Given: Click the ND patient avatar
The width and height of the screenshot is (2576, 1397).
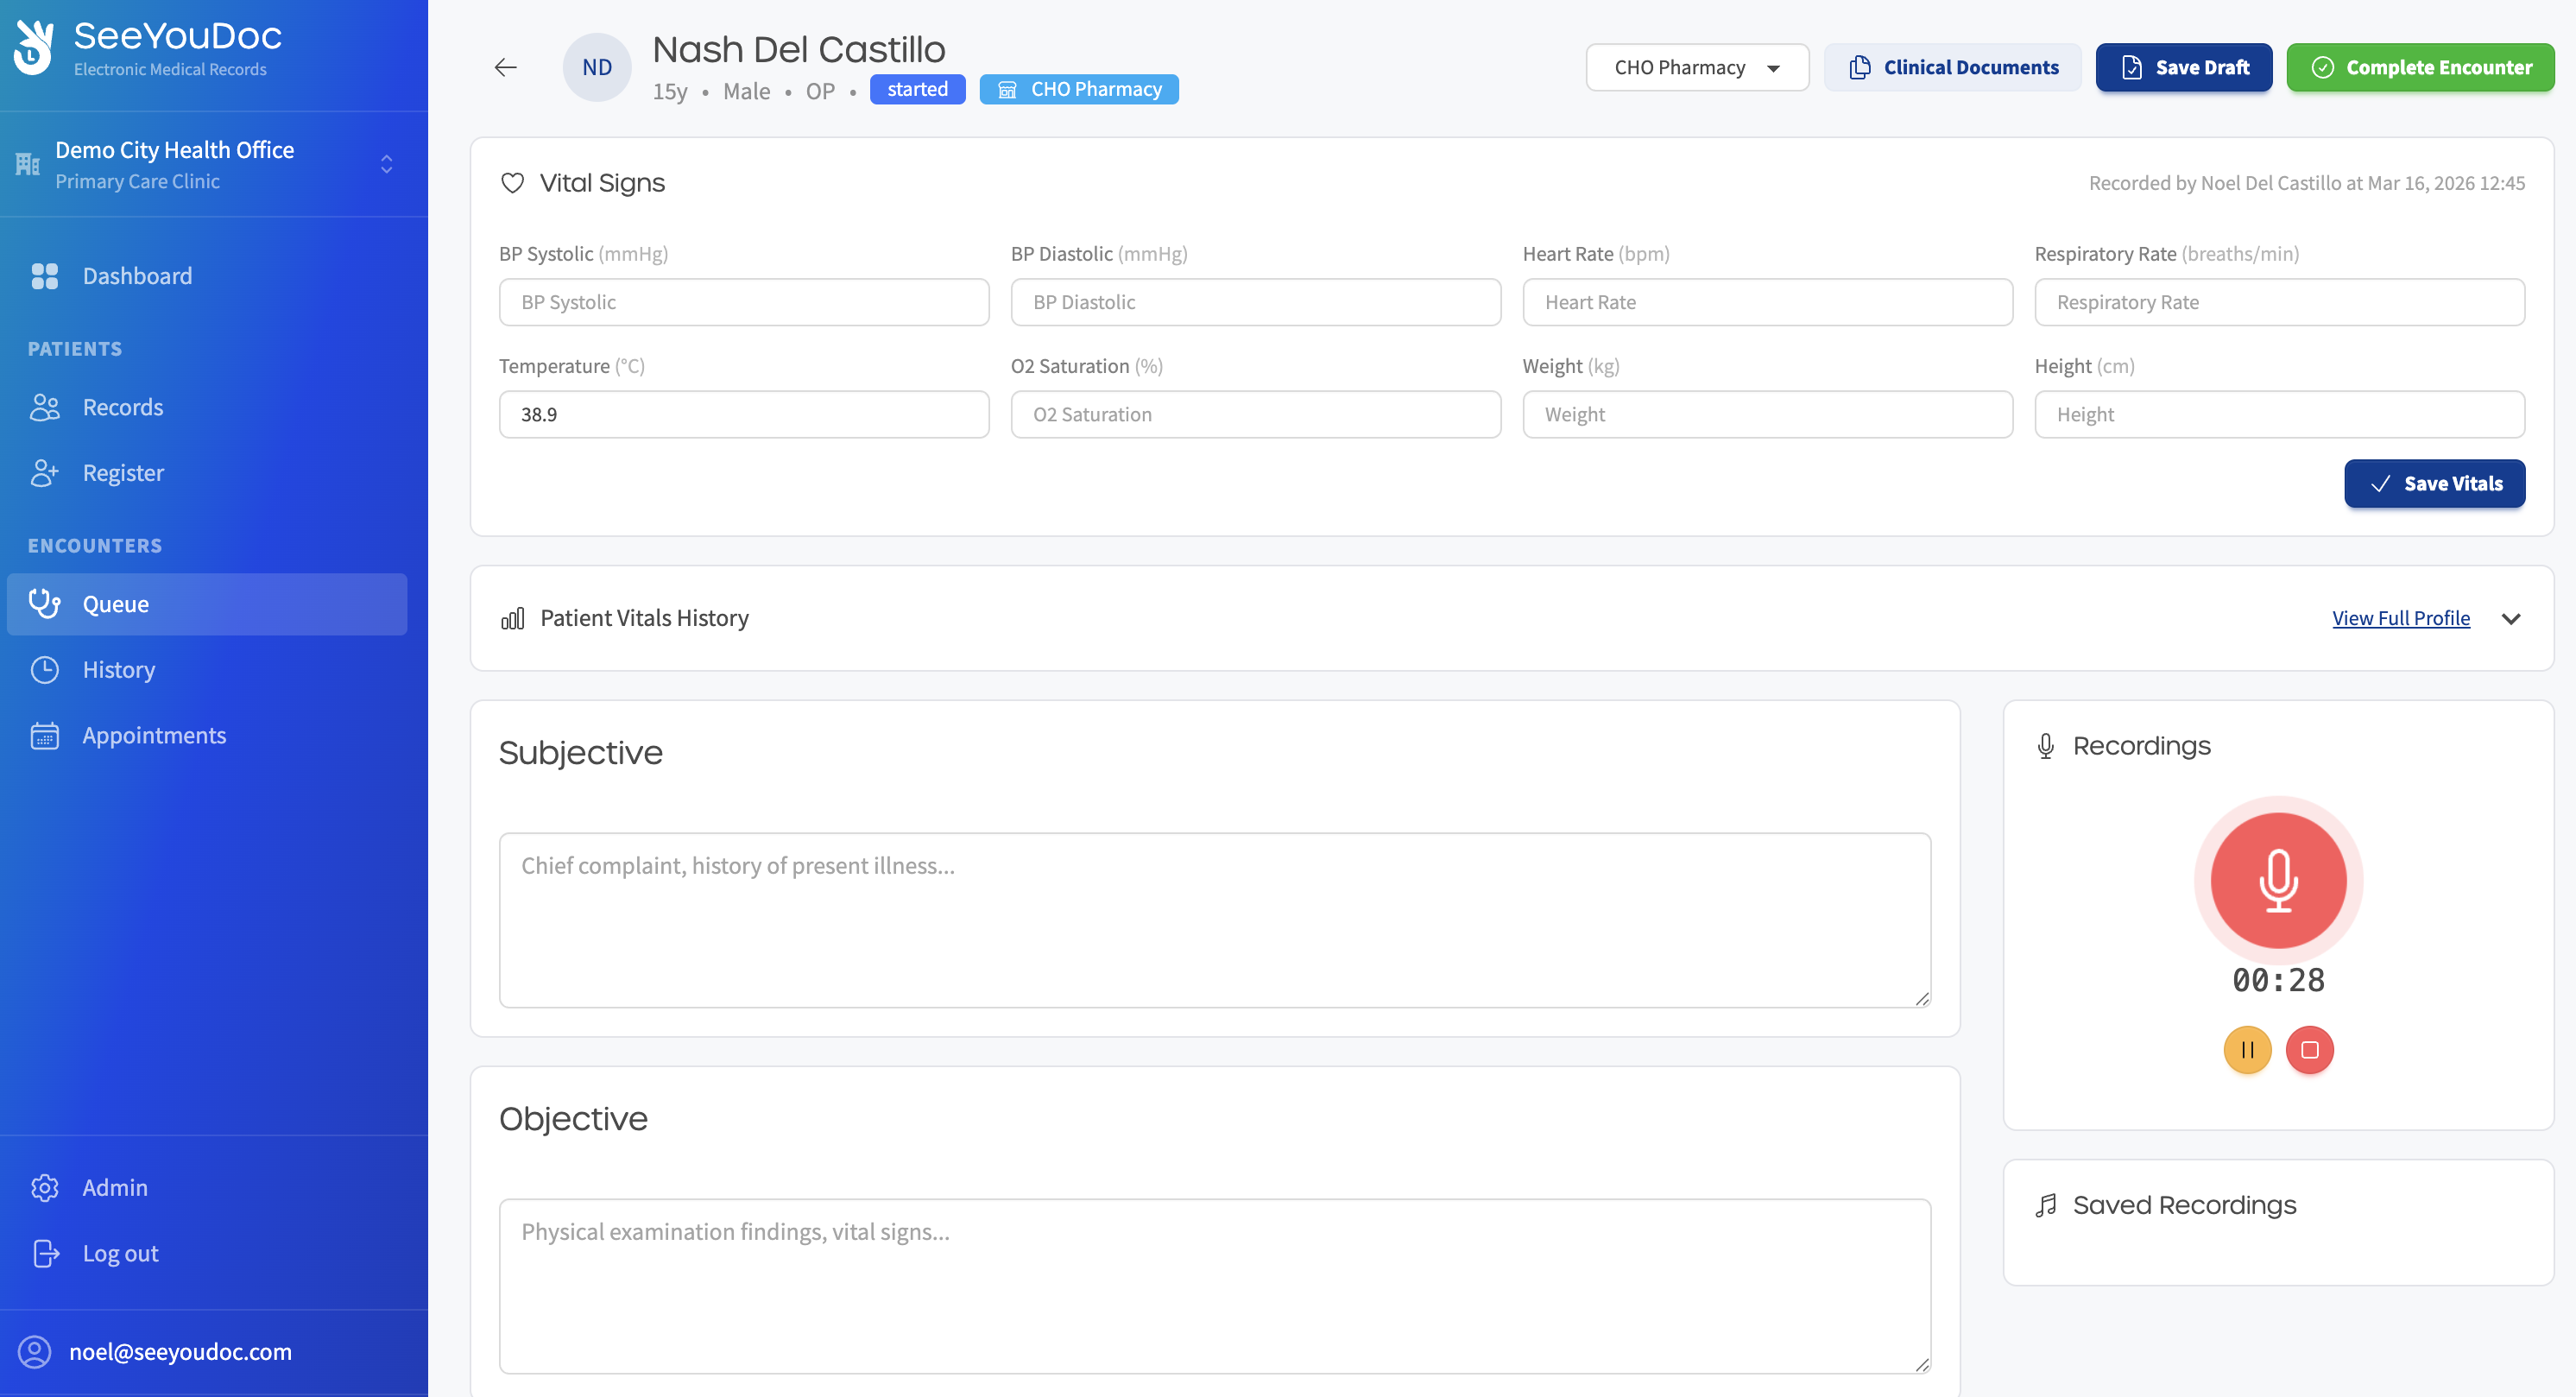Looking at the screenshot, I should (x=597, y=67).
